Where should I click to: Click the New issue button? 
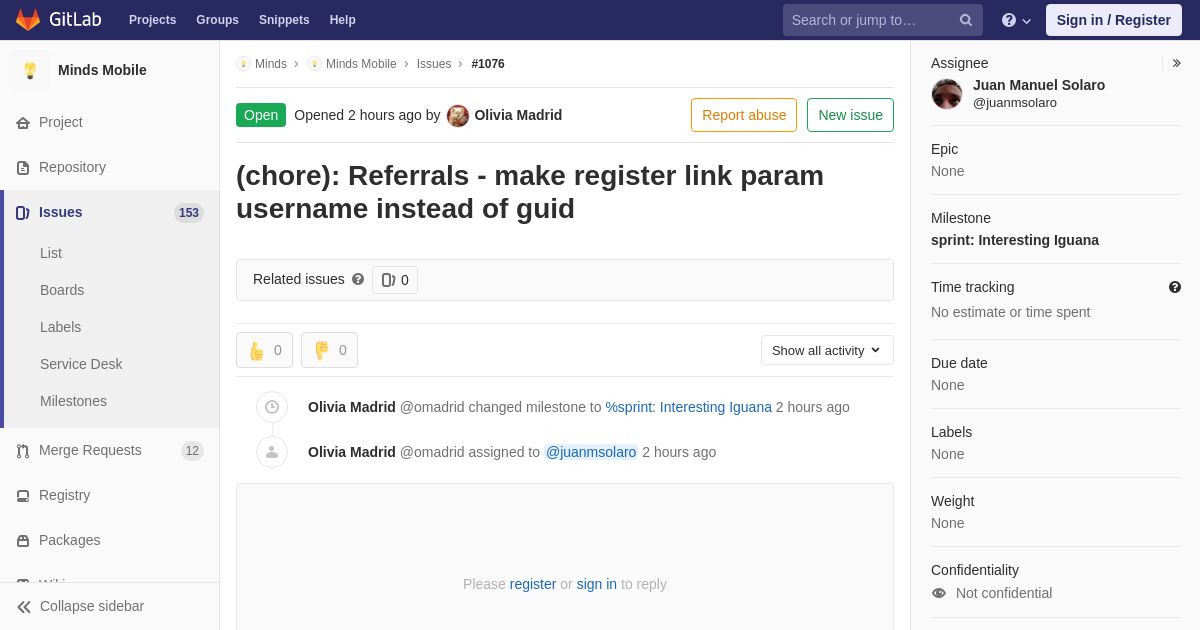[x=850, y=115]
